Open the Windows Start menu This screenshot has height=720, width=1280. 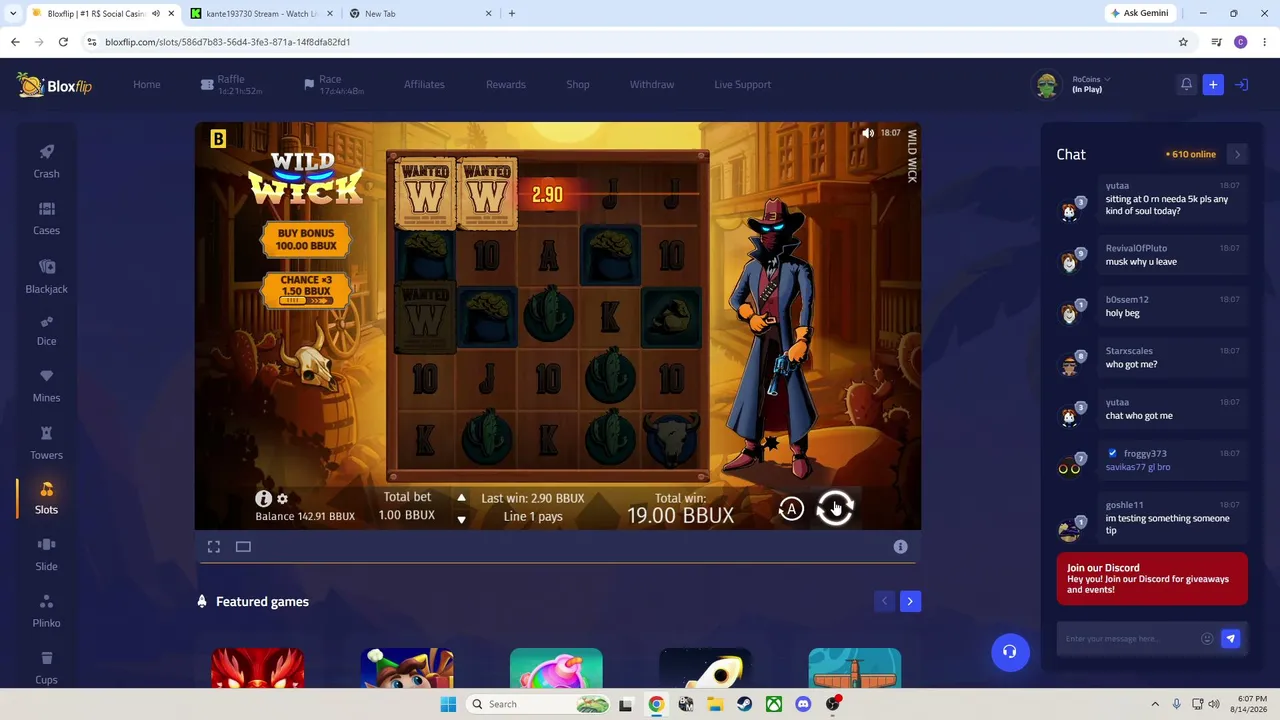pyautogui.click(x=448, y=704)
